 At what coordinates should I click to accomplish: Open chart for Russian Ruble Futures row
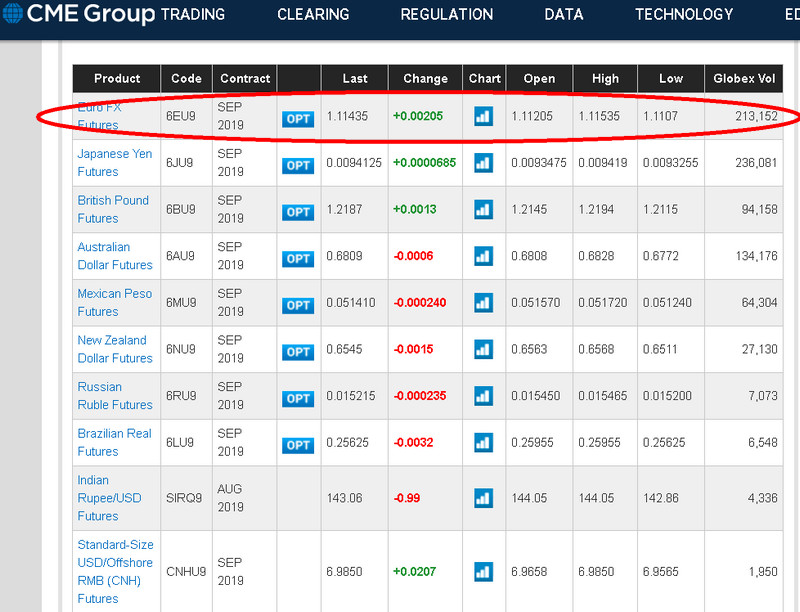pos(483,396)
